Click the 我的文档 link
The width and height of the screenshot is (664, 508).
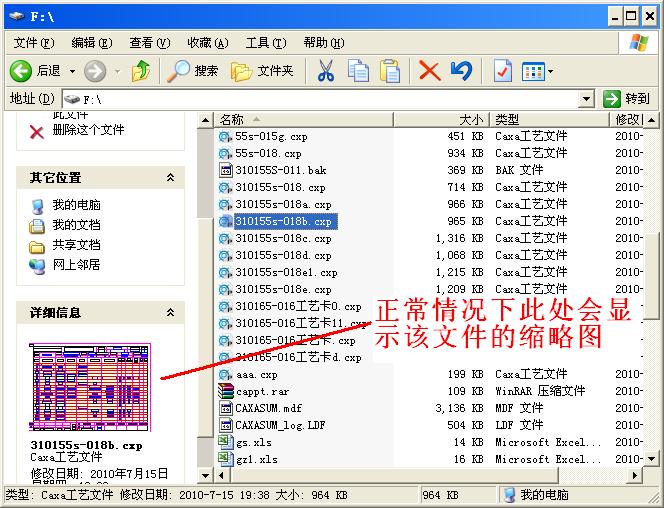[x=76, y=225]
